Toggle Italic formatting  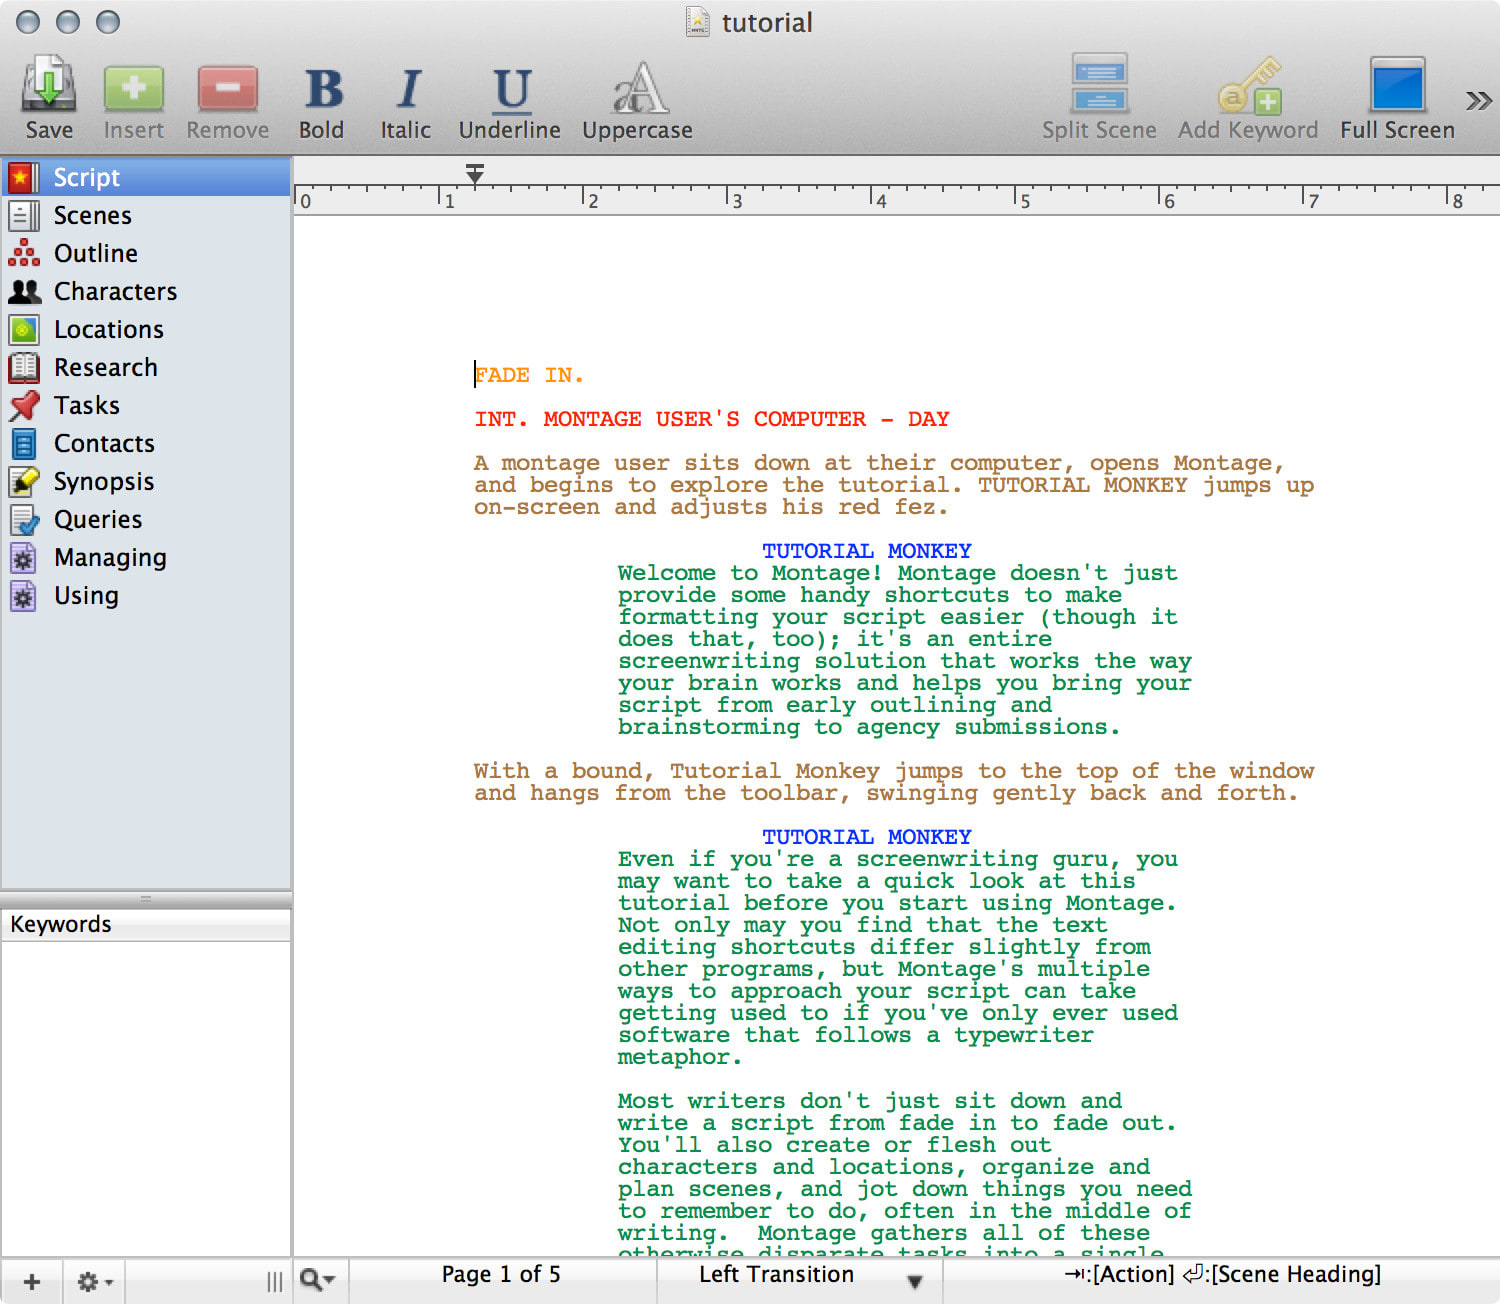coord(406,88)
